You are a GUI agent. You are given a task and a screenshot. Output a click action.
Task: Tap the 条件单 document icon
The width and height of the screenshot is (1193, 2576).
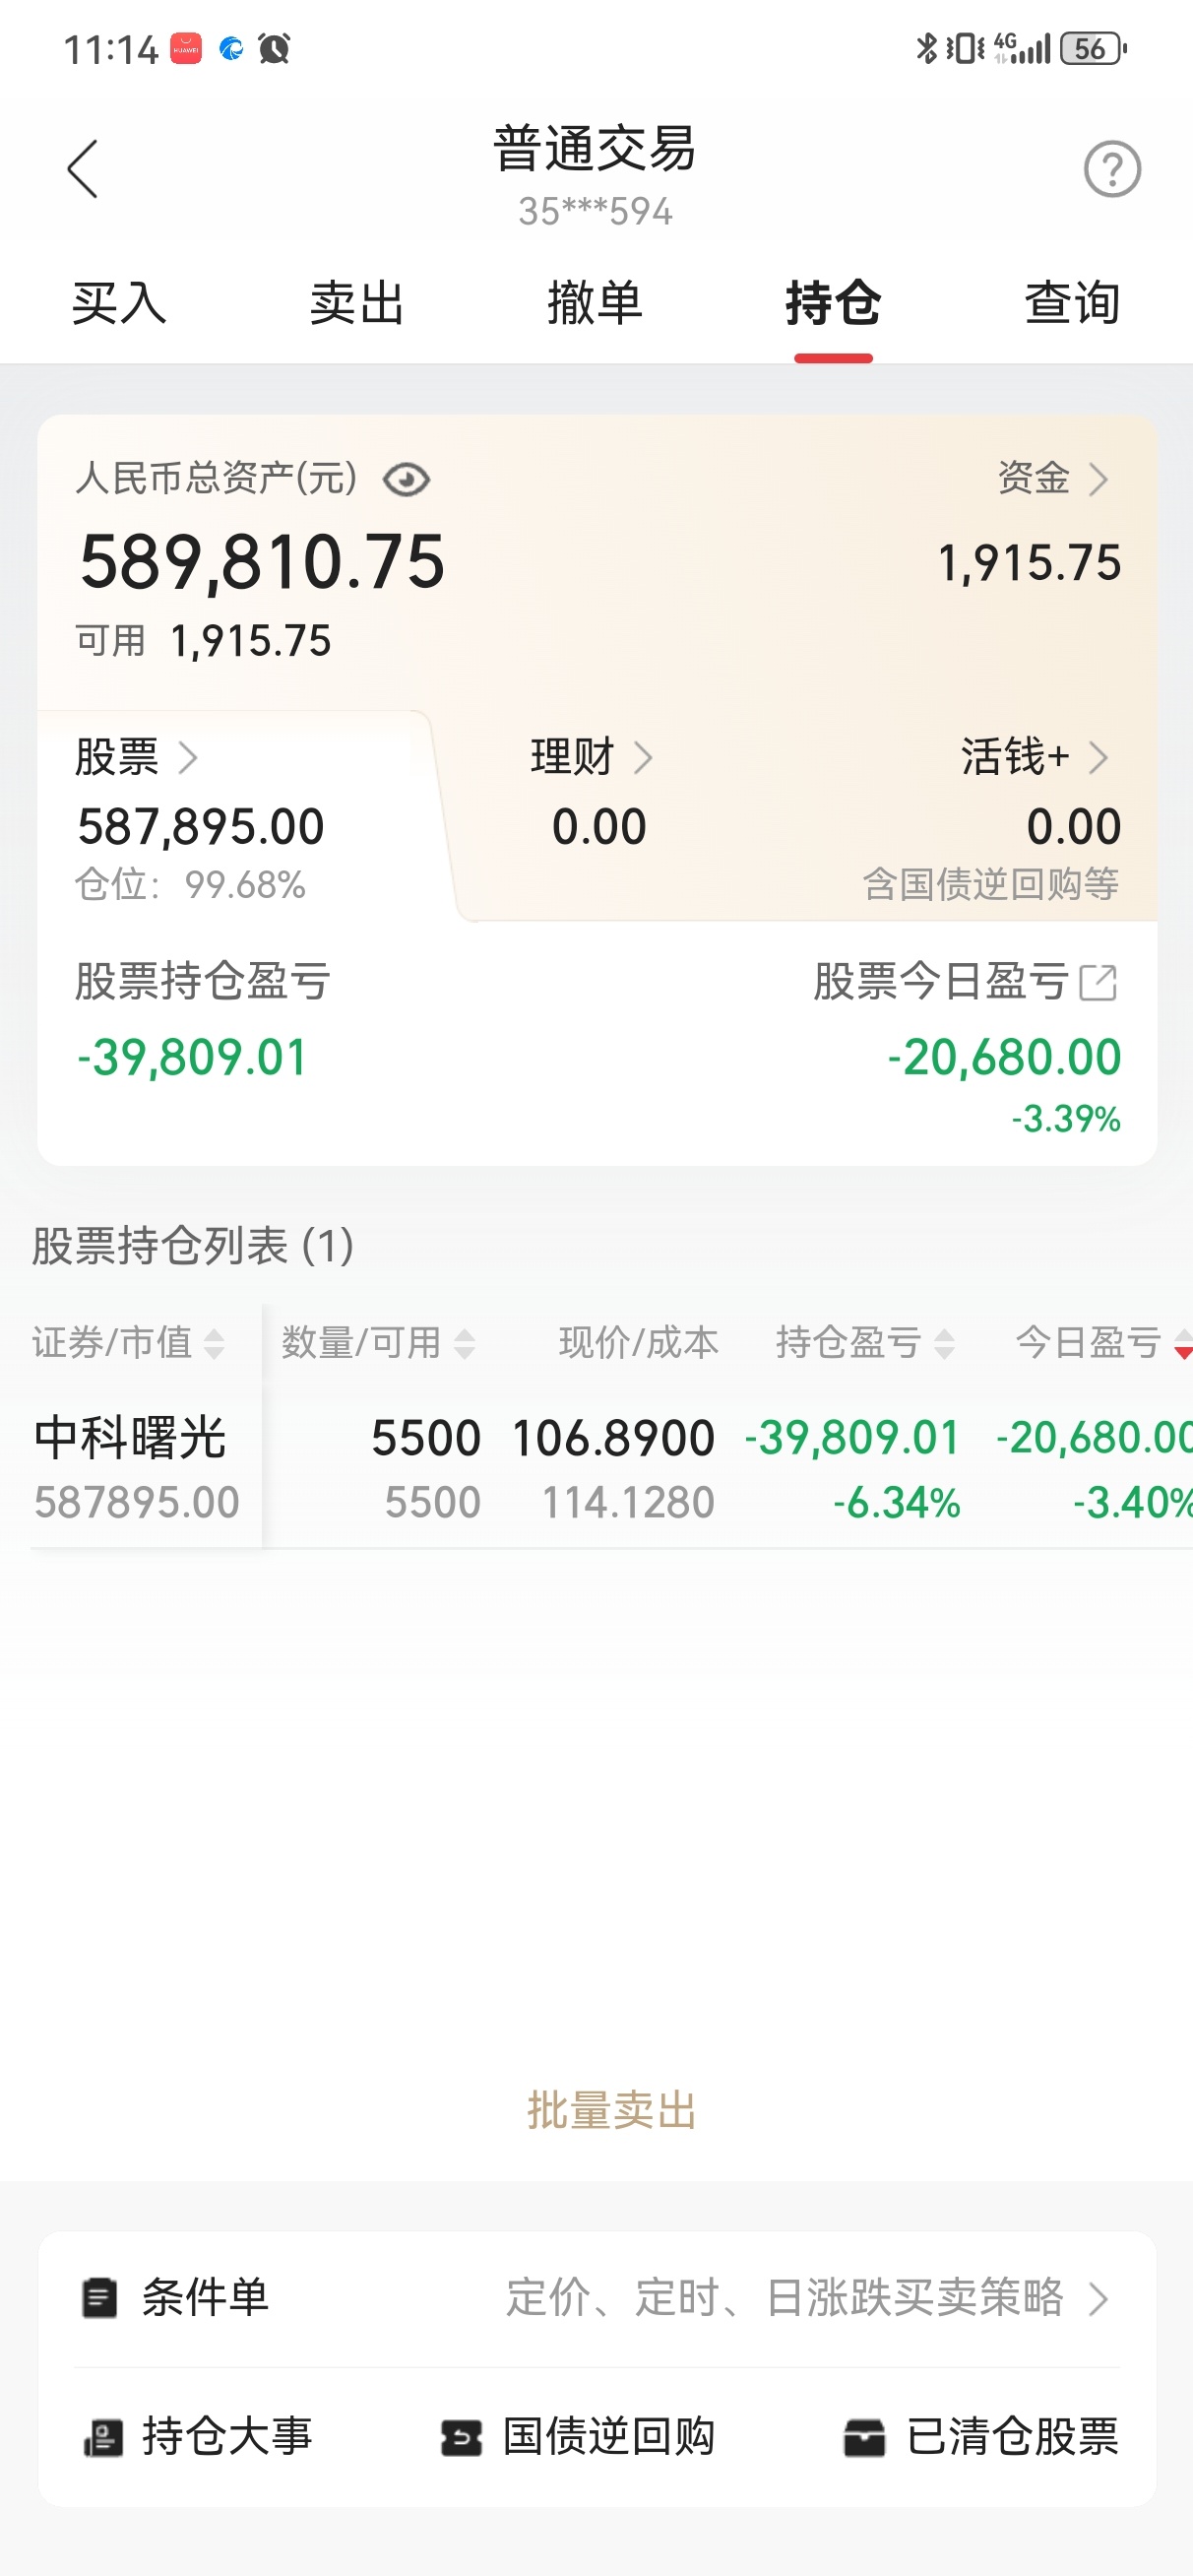click(x=99, y=2298)
